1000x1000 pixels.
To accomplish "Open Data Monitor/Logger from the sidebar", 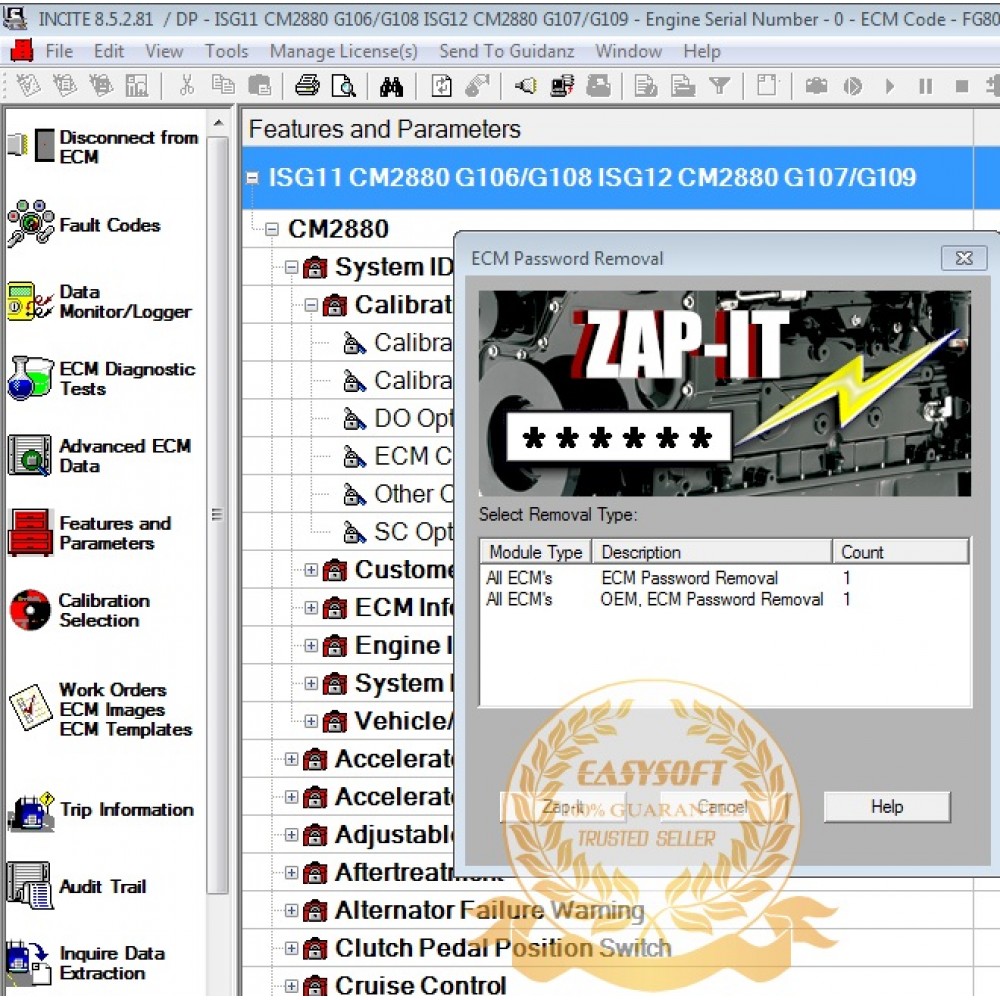I will (99, 302).
